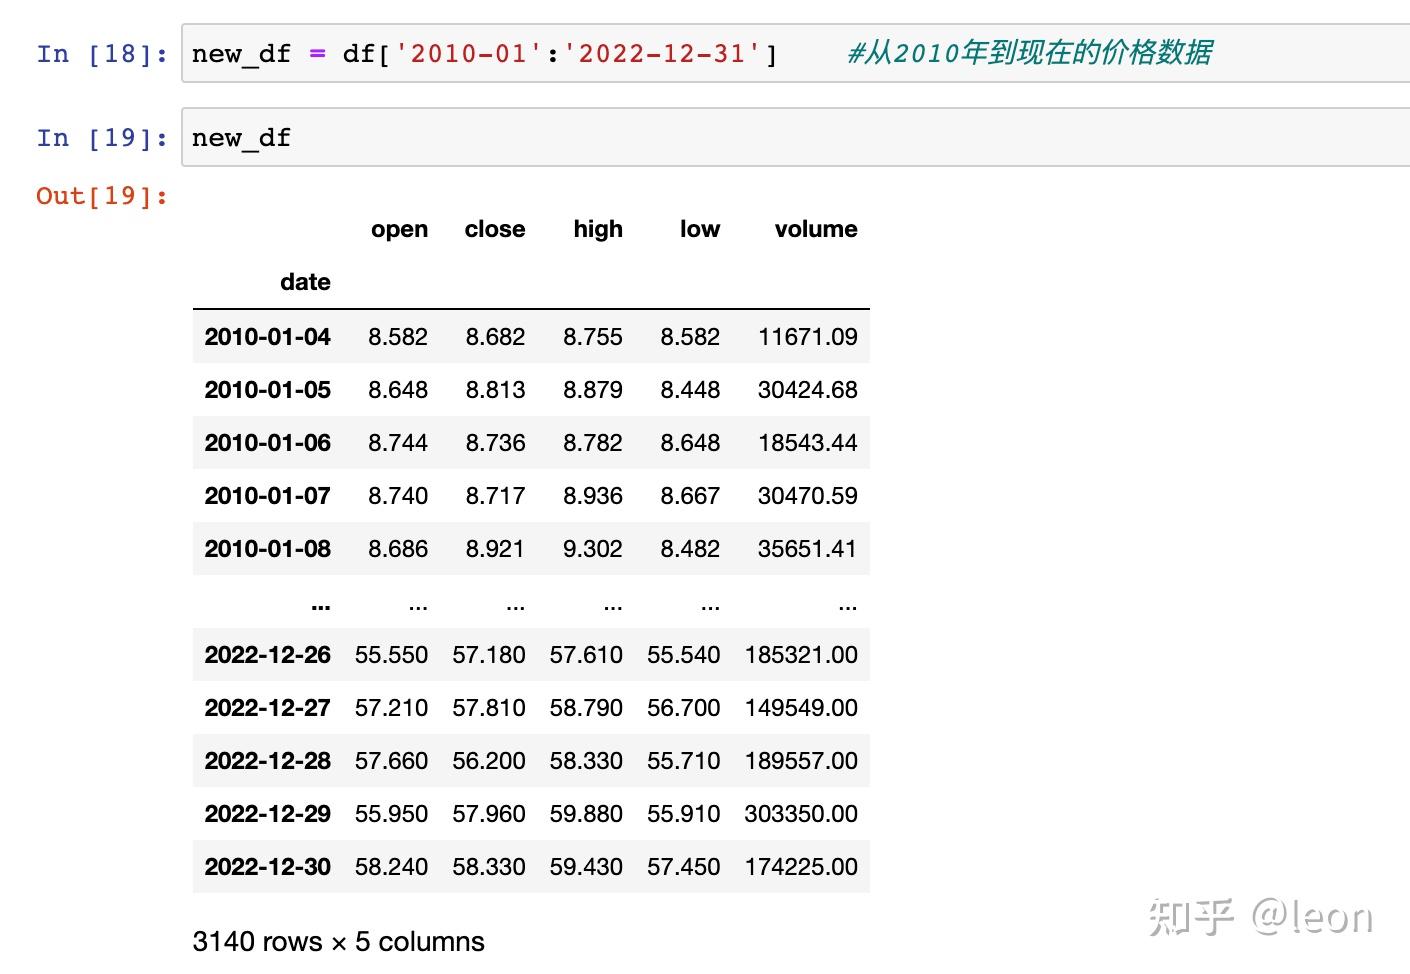Click the high column header
Viewport: 1410px width, 974px height.
(598, 229)
